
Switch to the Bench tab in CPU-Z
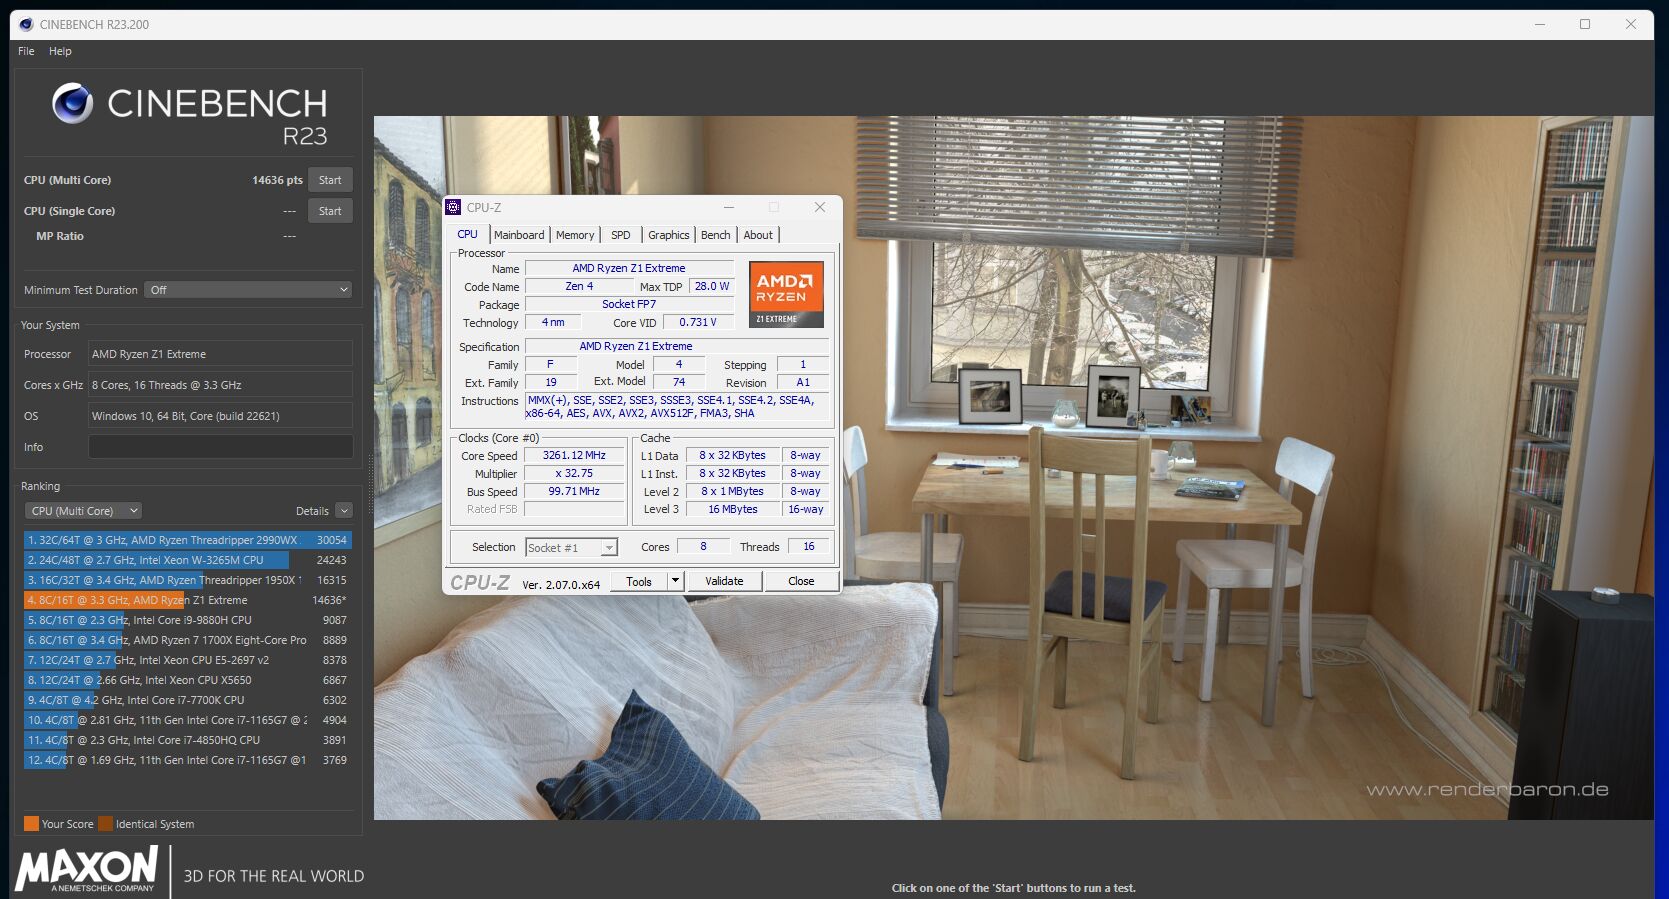(715, 235)
